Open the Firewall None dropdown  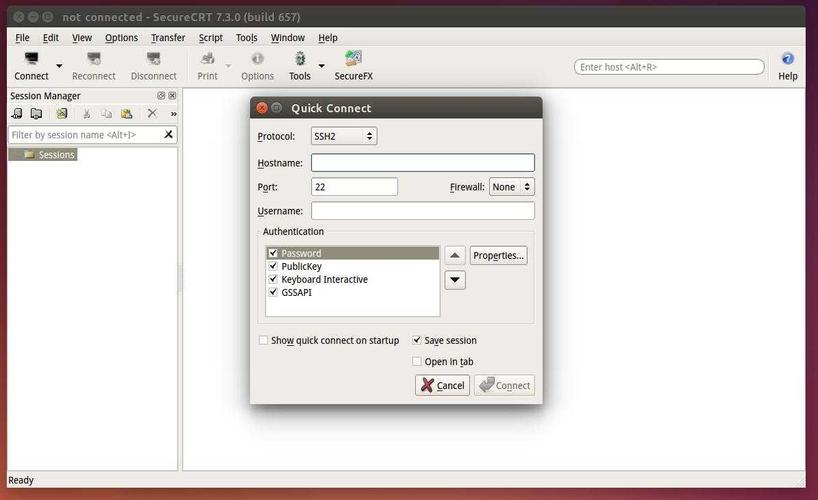coord(511,187)
